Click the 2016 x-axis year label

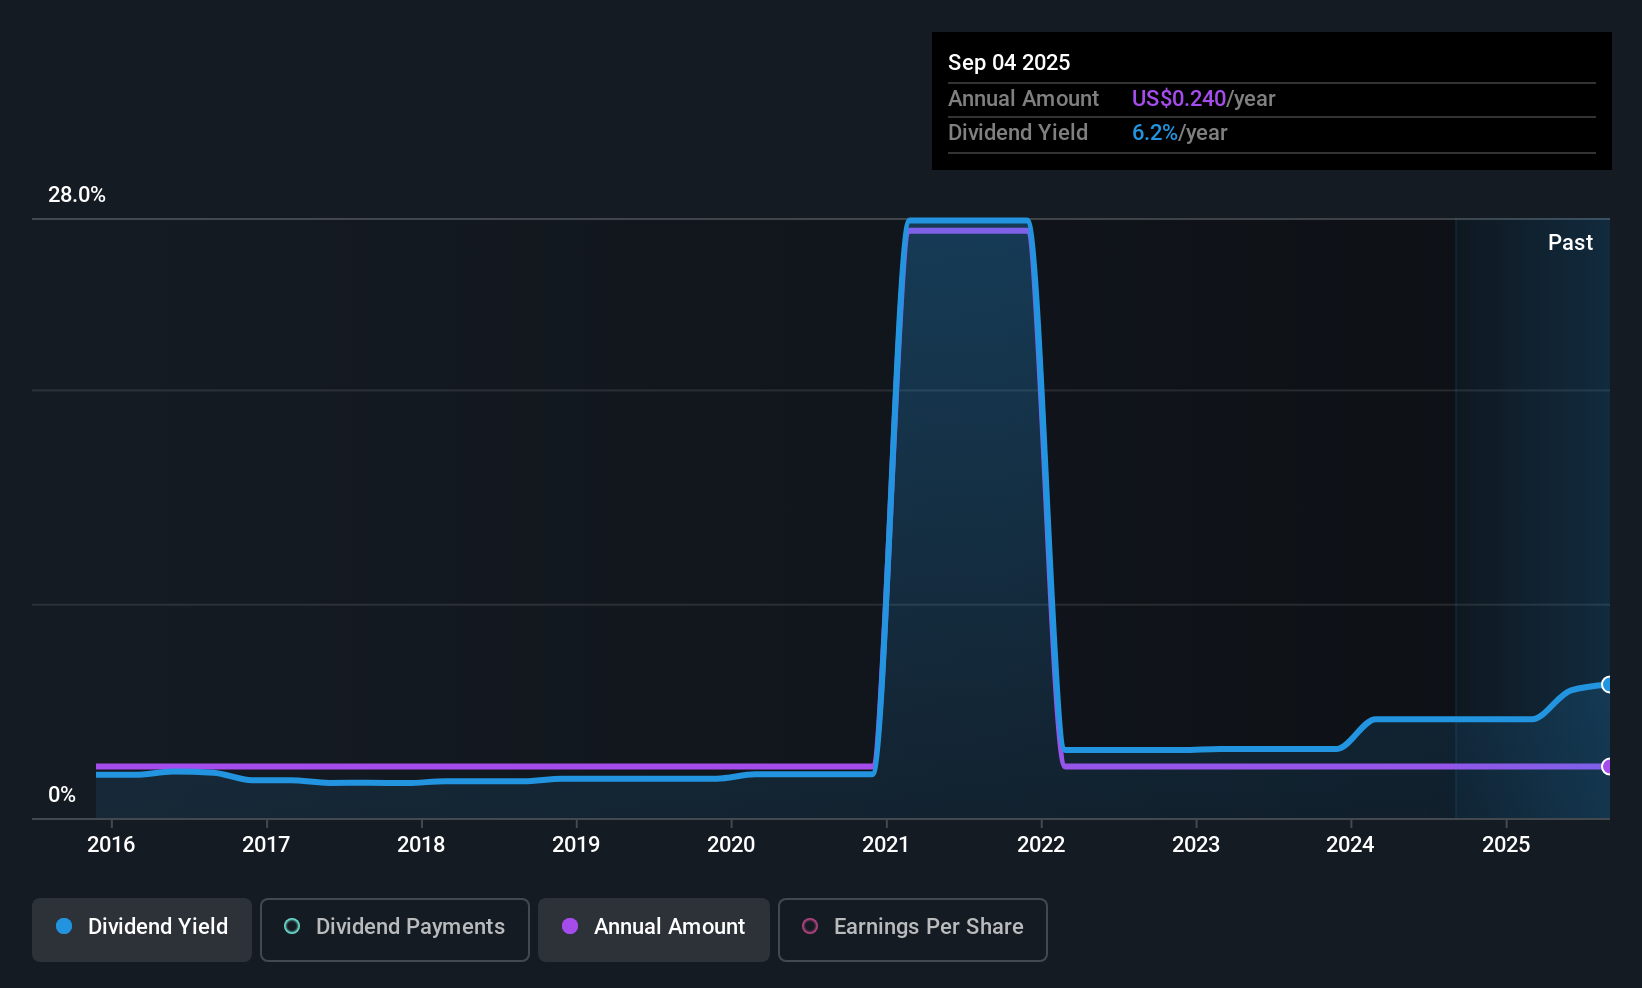(111, 844)
